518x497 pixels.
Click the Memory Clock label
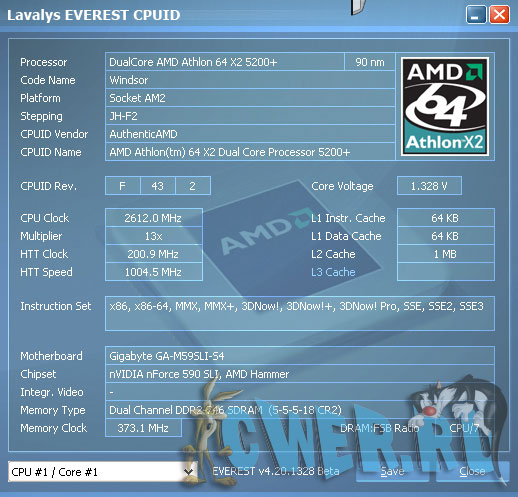(53, 428)
